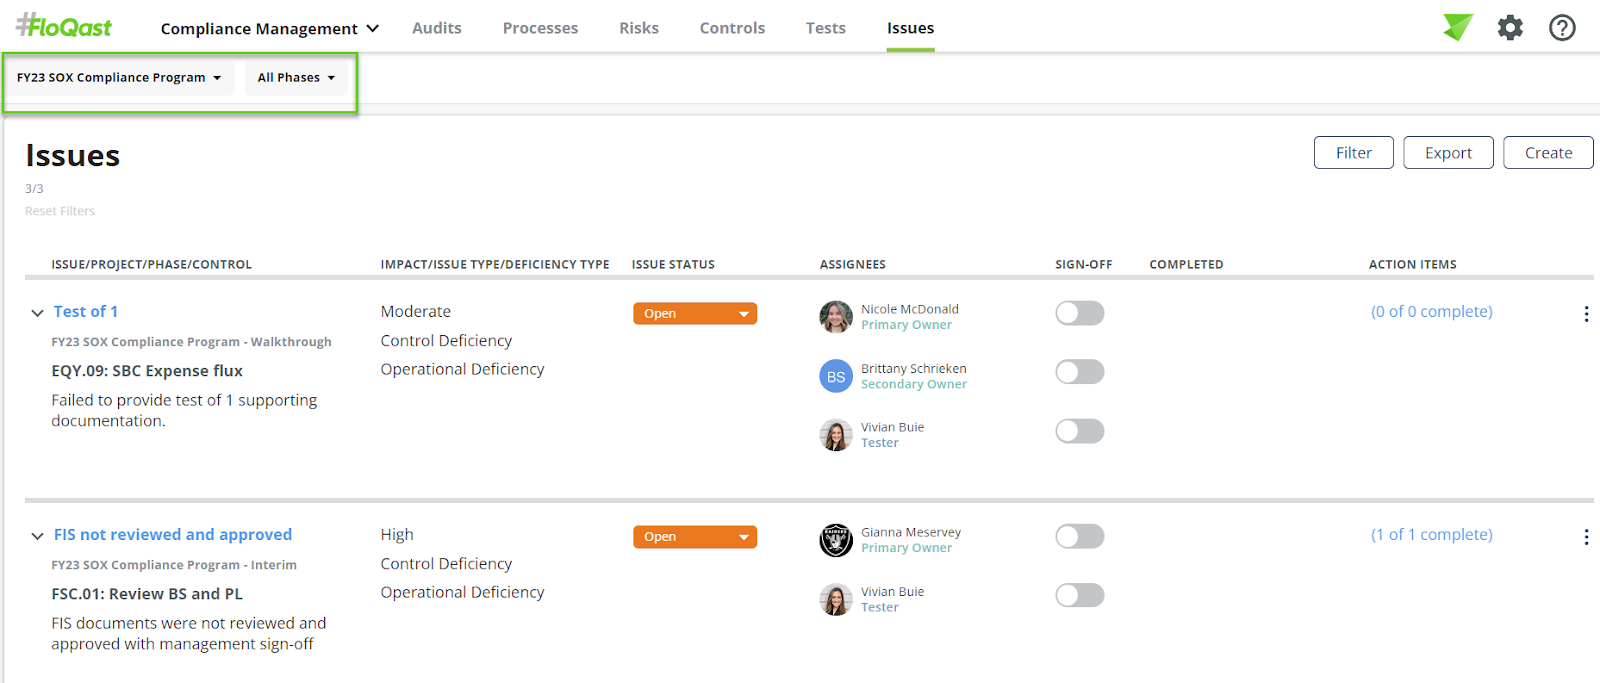Open the help question mark icon

[x=1562, y=28]
